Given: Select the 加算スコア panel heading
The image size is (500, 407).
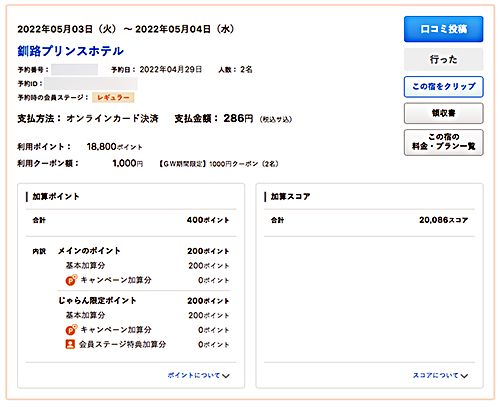Looking at the screenshot, I should (290, 197).
